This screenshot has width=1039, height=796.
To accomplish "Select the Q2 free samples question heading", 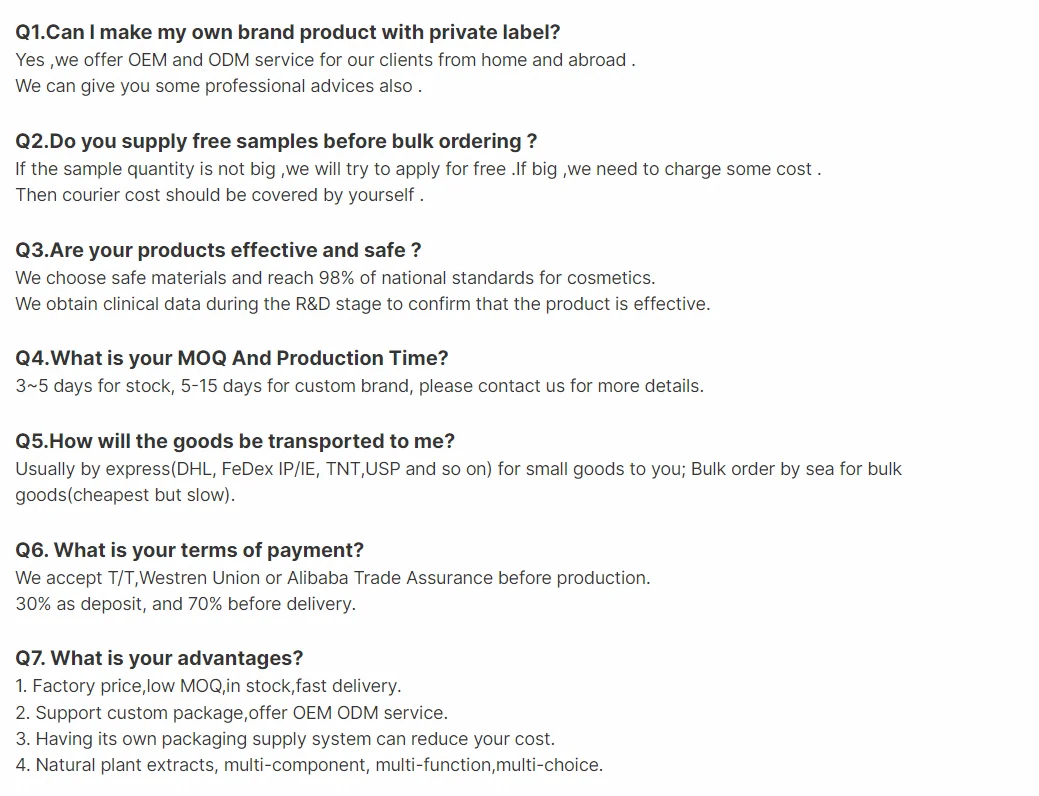I will [x=276, y=141].
